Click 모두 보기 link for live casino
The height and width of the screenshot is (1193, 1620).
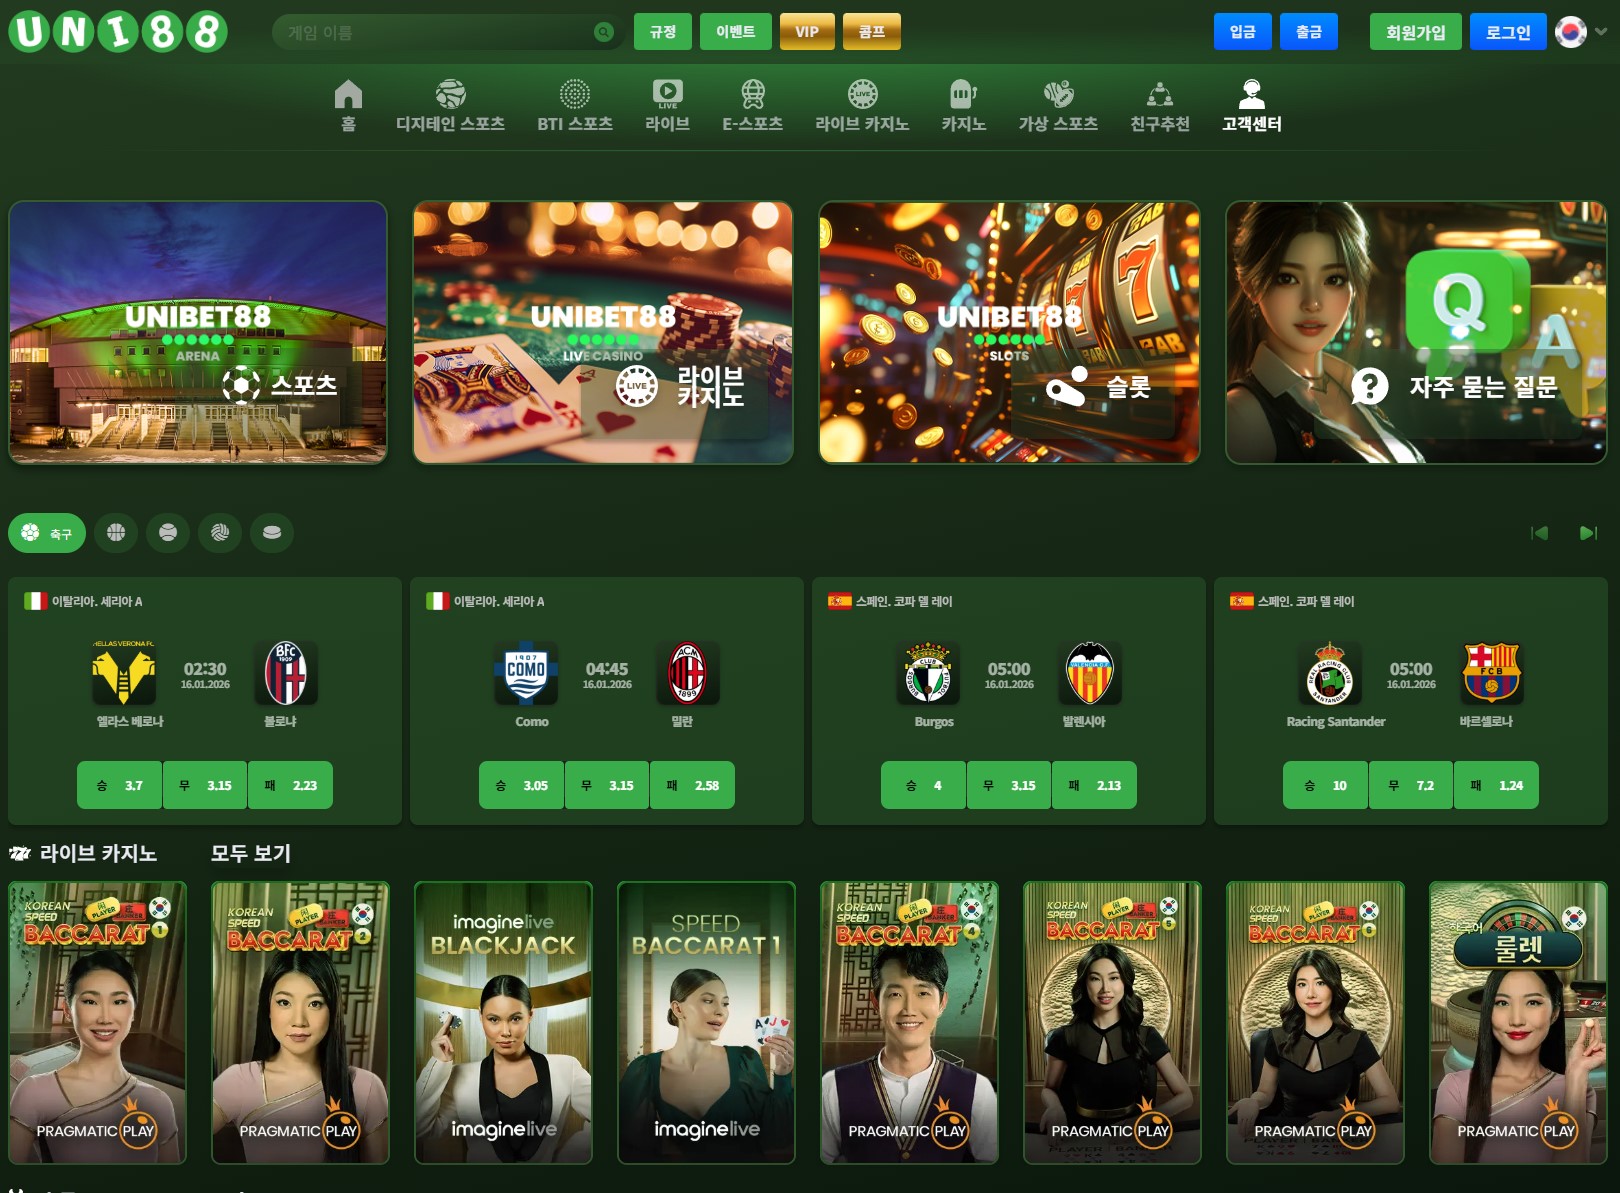coord(250,853)
